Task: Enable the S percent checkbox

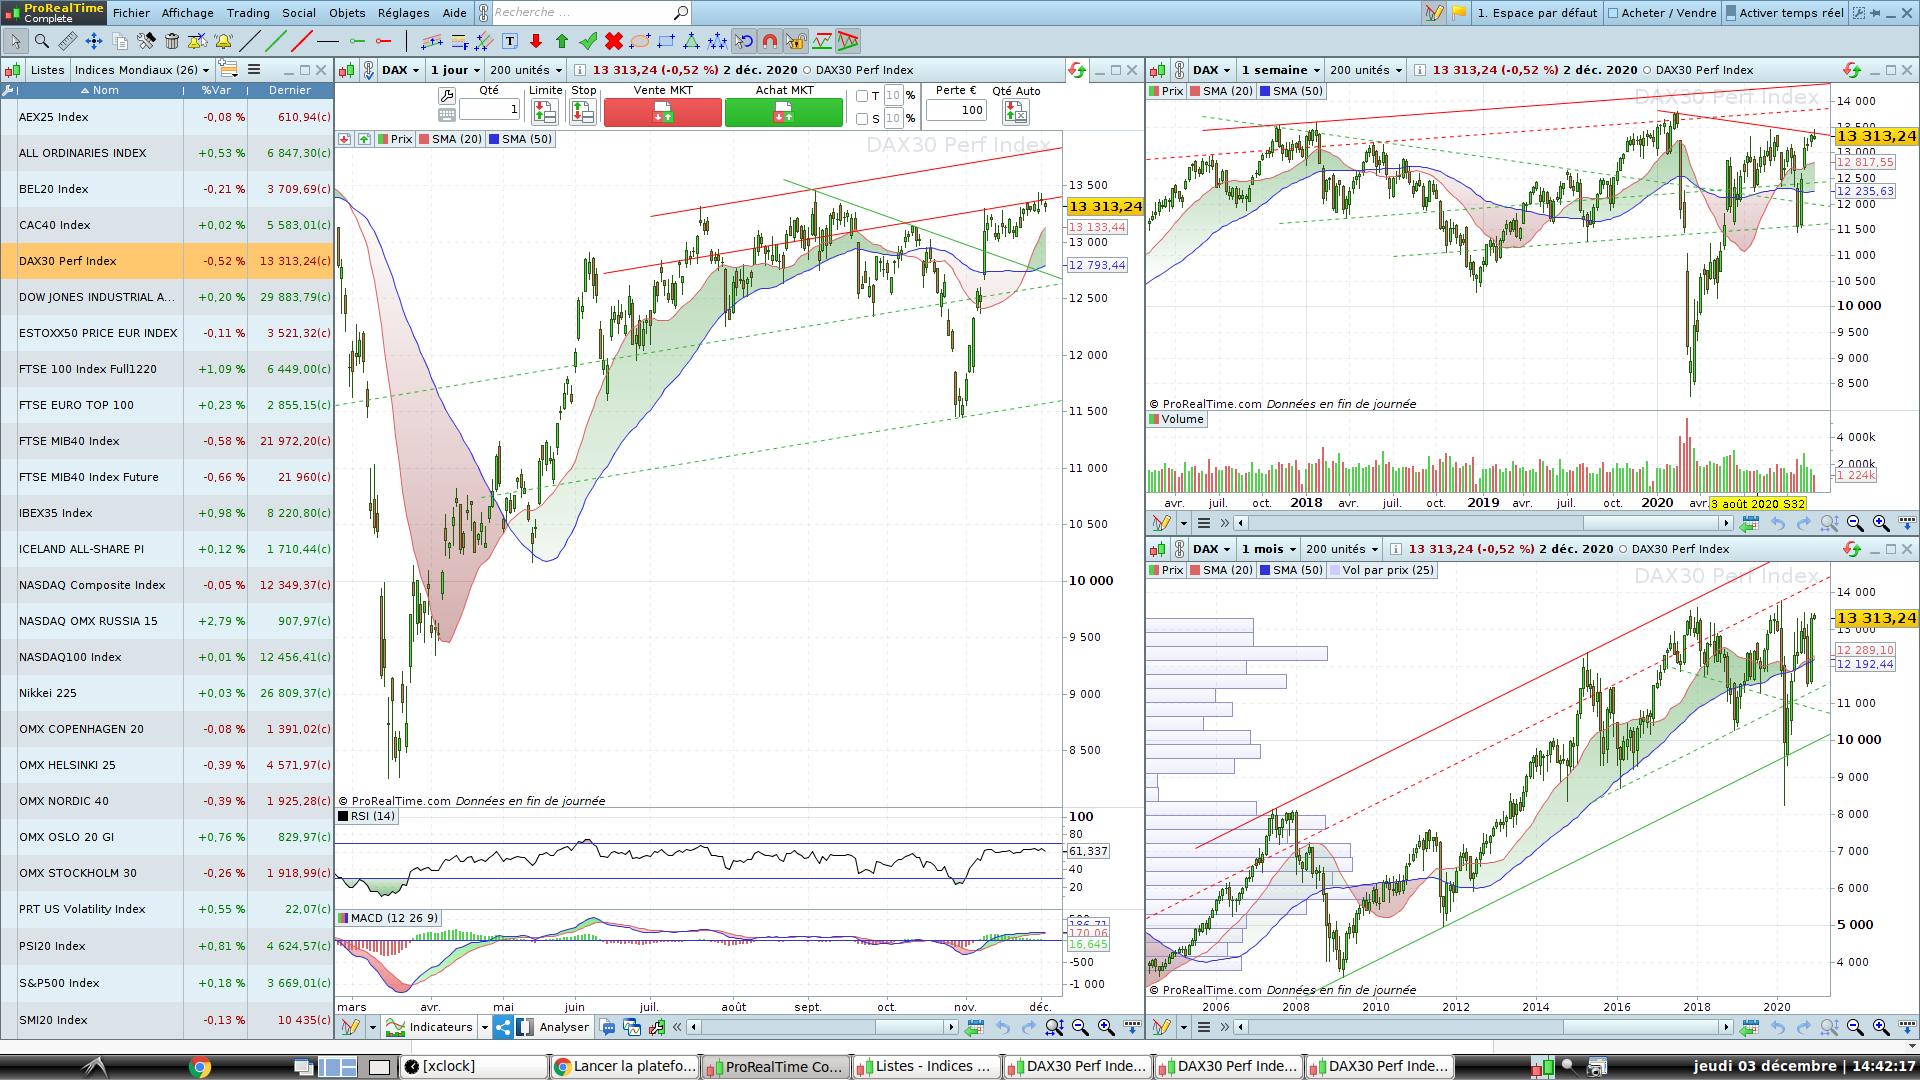Action: (x=862, y=119)
